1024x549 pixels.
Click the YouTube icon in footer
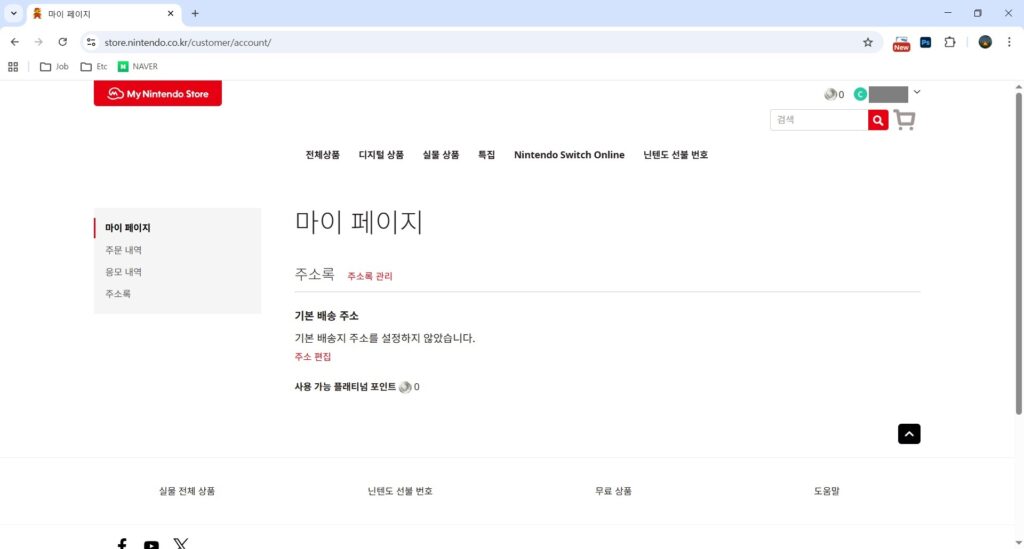[151, 545]
